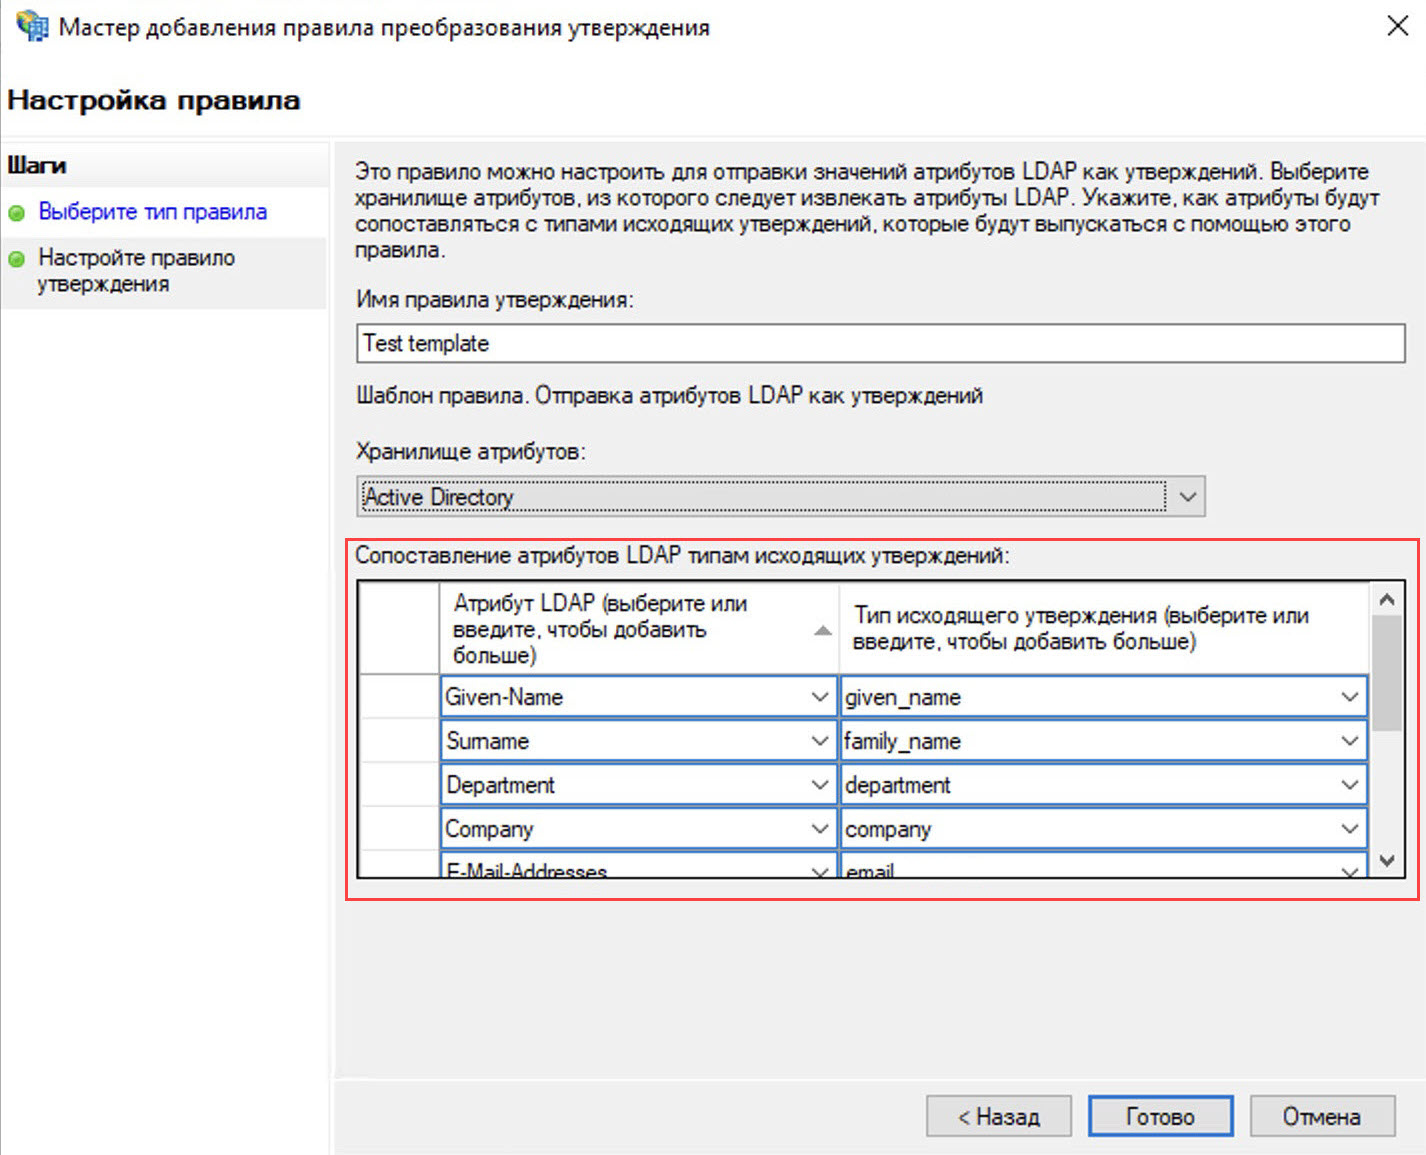Expand the Company LDAP attribute dropdown
This screenshot has height=1155, width=1426.
pyautogui.click(x=819, y=829)
